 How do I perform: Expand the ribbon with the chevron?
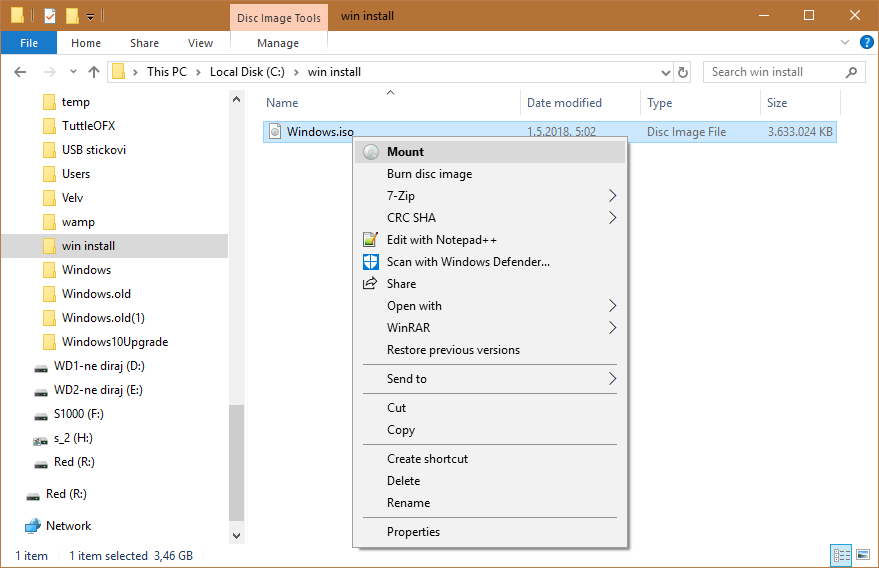[x=845, y=43]
